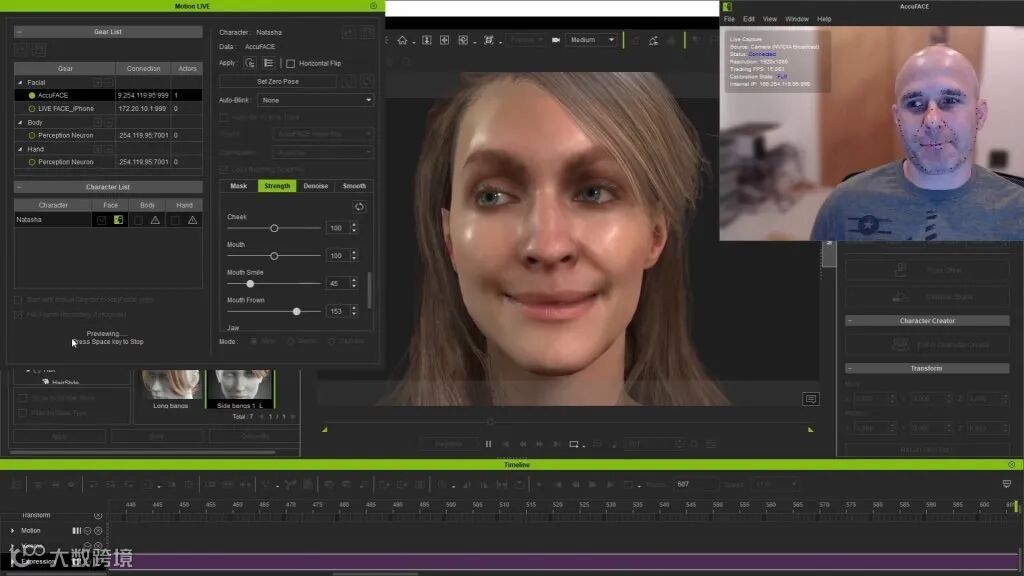Click the Set Zero Pose button
1024x576 pixels.
point(278,81)
